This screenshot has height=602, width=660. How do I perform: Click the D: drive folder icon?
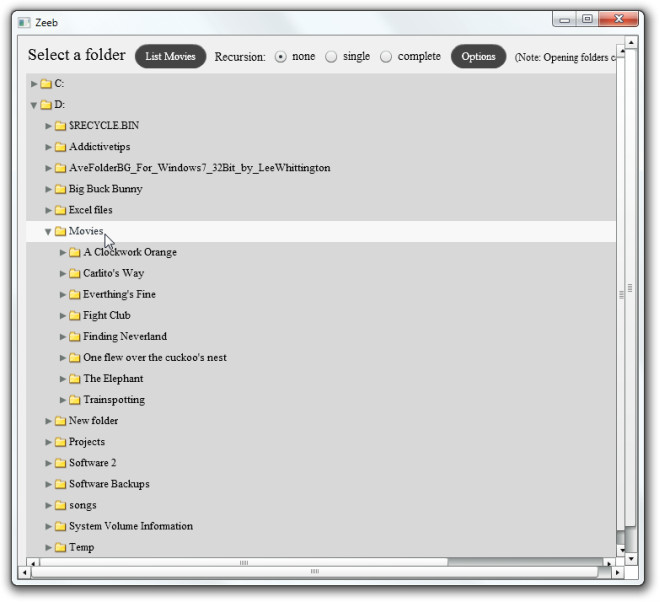(46, 105)
